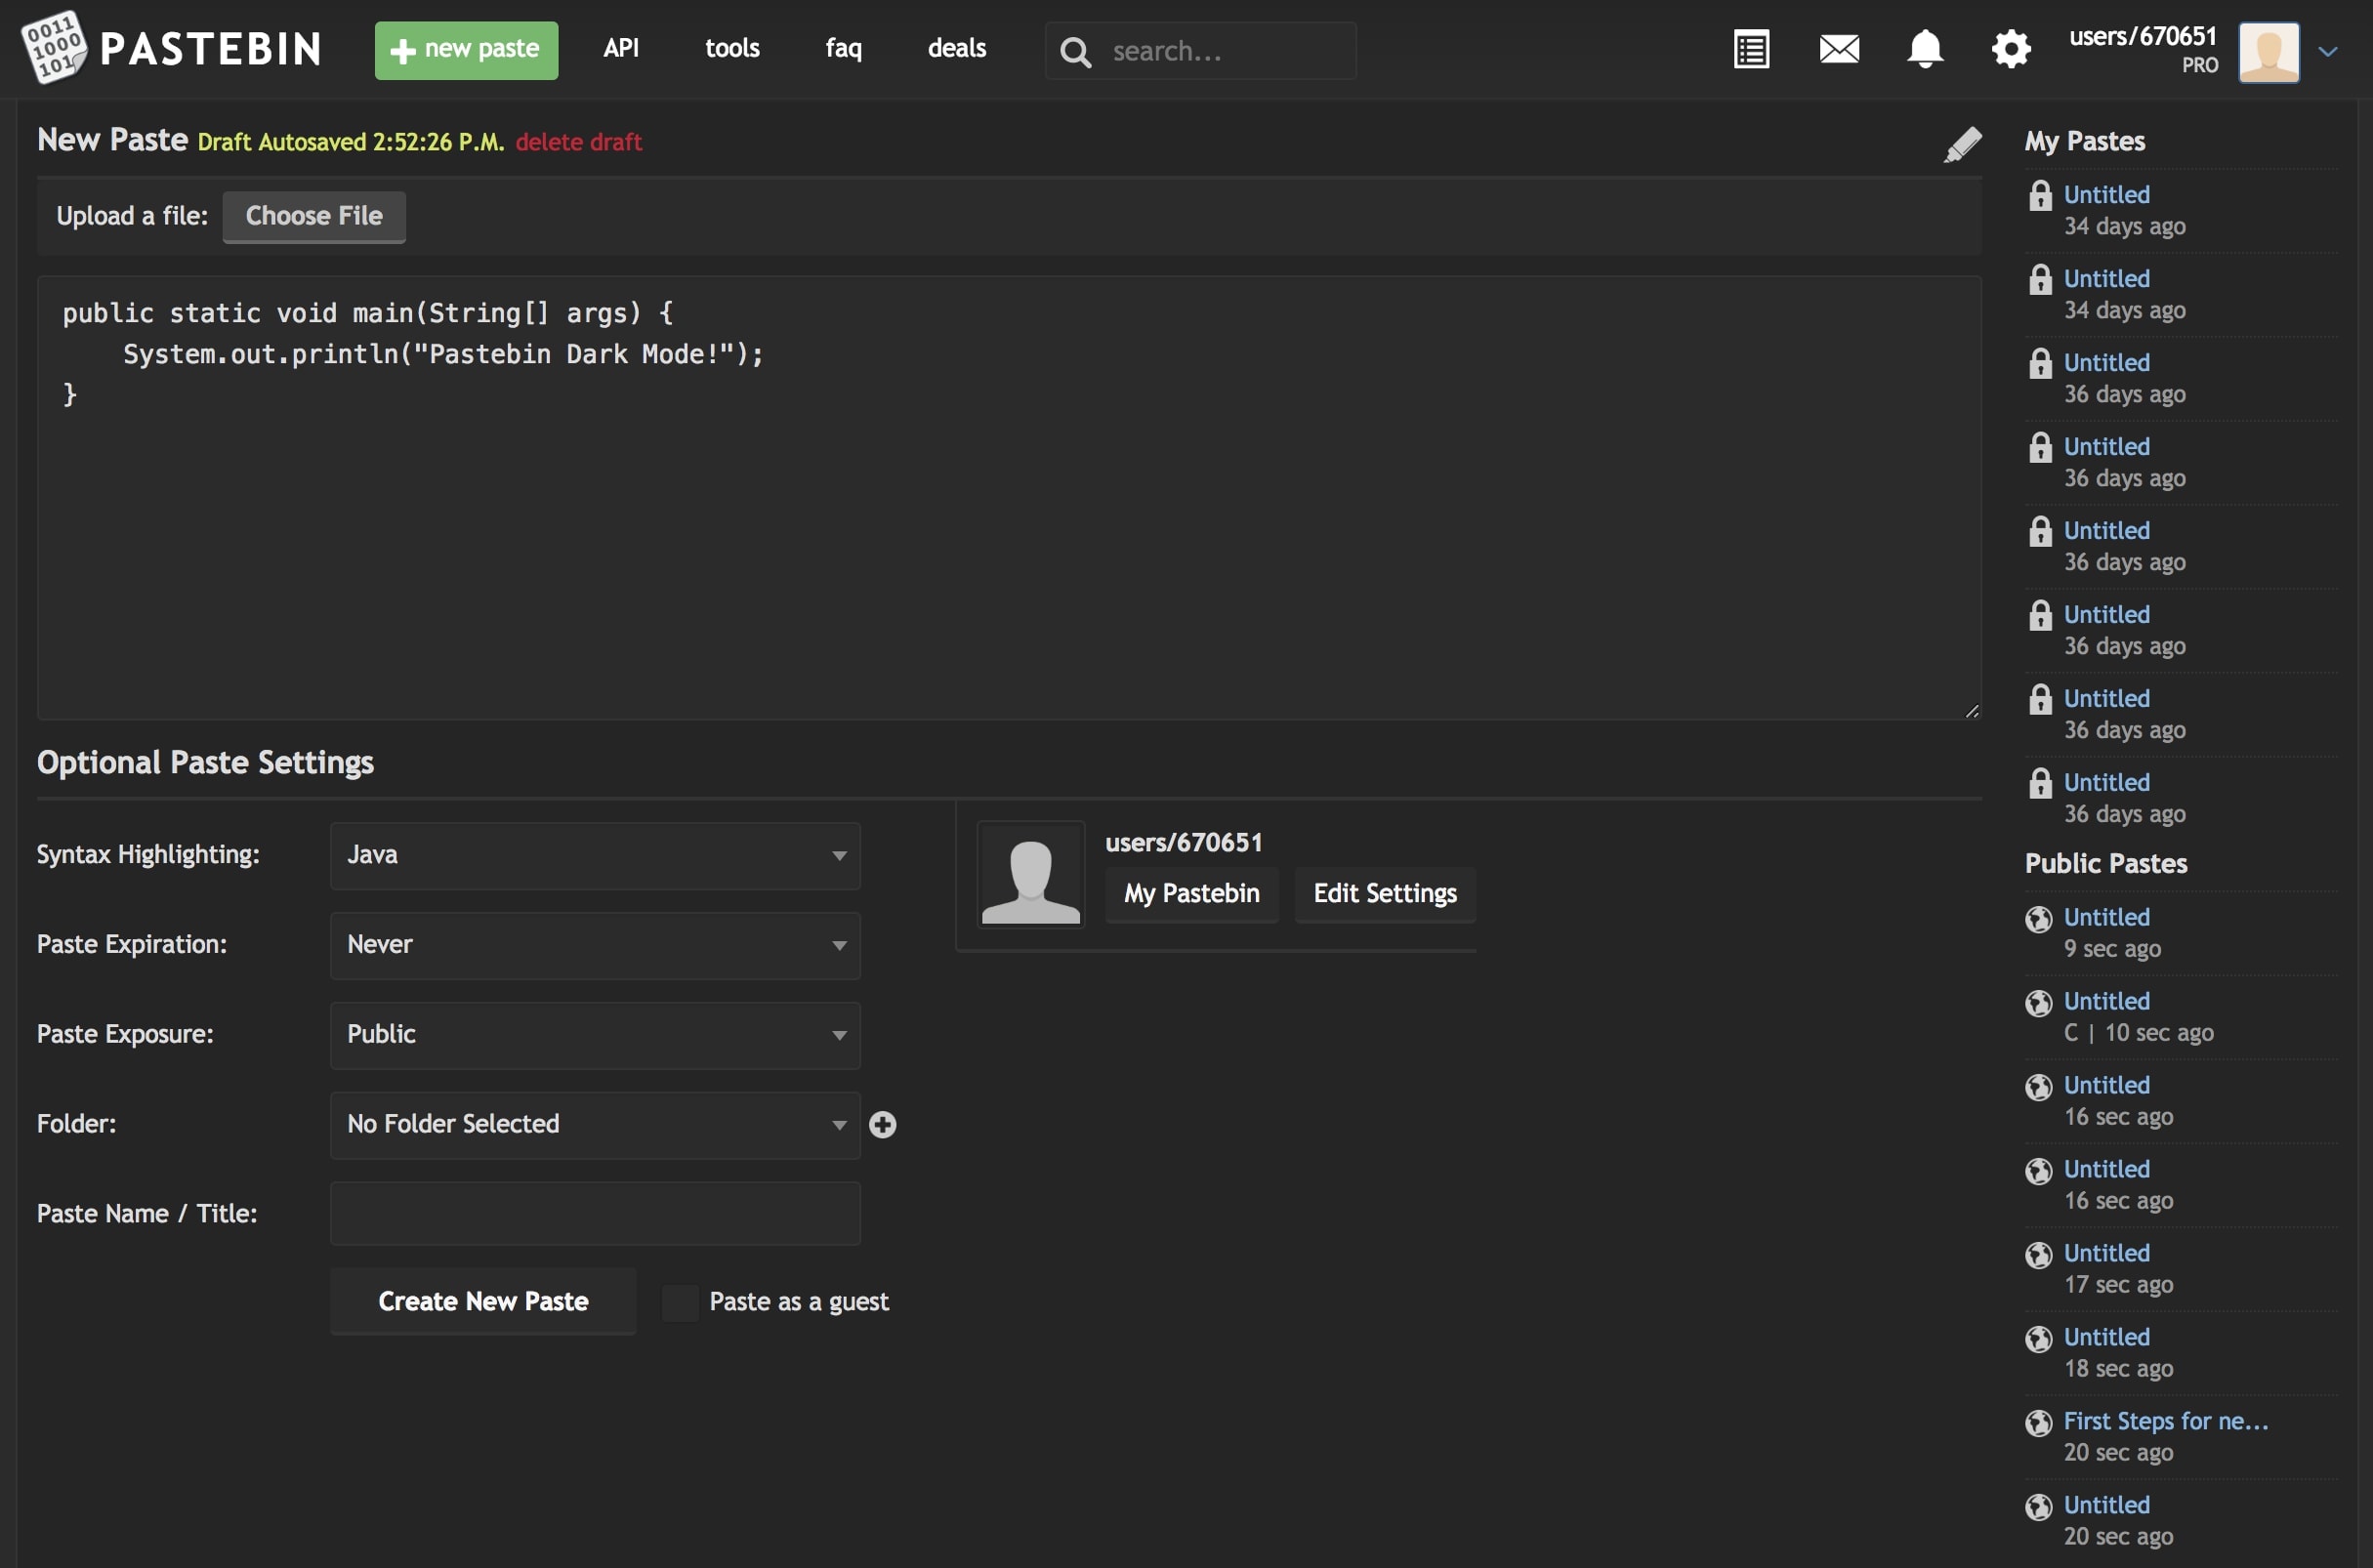Image resolution: width=2373 pixels, height=1568 pixels.
Task: Open the messages envelope icon
Action: click(x=1838, y=48)
